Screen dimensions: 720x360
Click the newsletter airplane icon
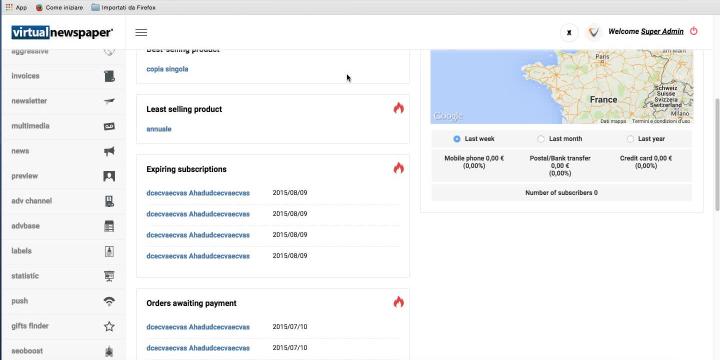[x=109, y=101]
